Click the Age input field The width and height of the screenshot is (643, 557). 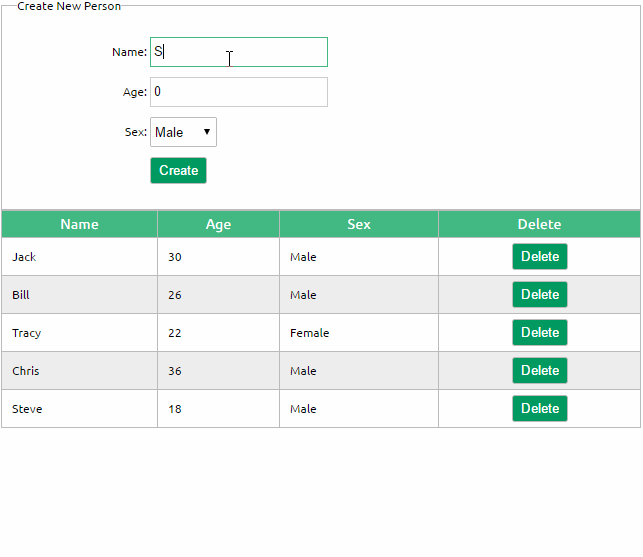pyautogui.click(x=239, y=92)
